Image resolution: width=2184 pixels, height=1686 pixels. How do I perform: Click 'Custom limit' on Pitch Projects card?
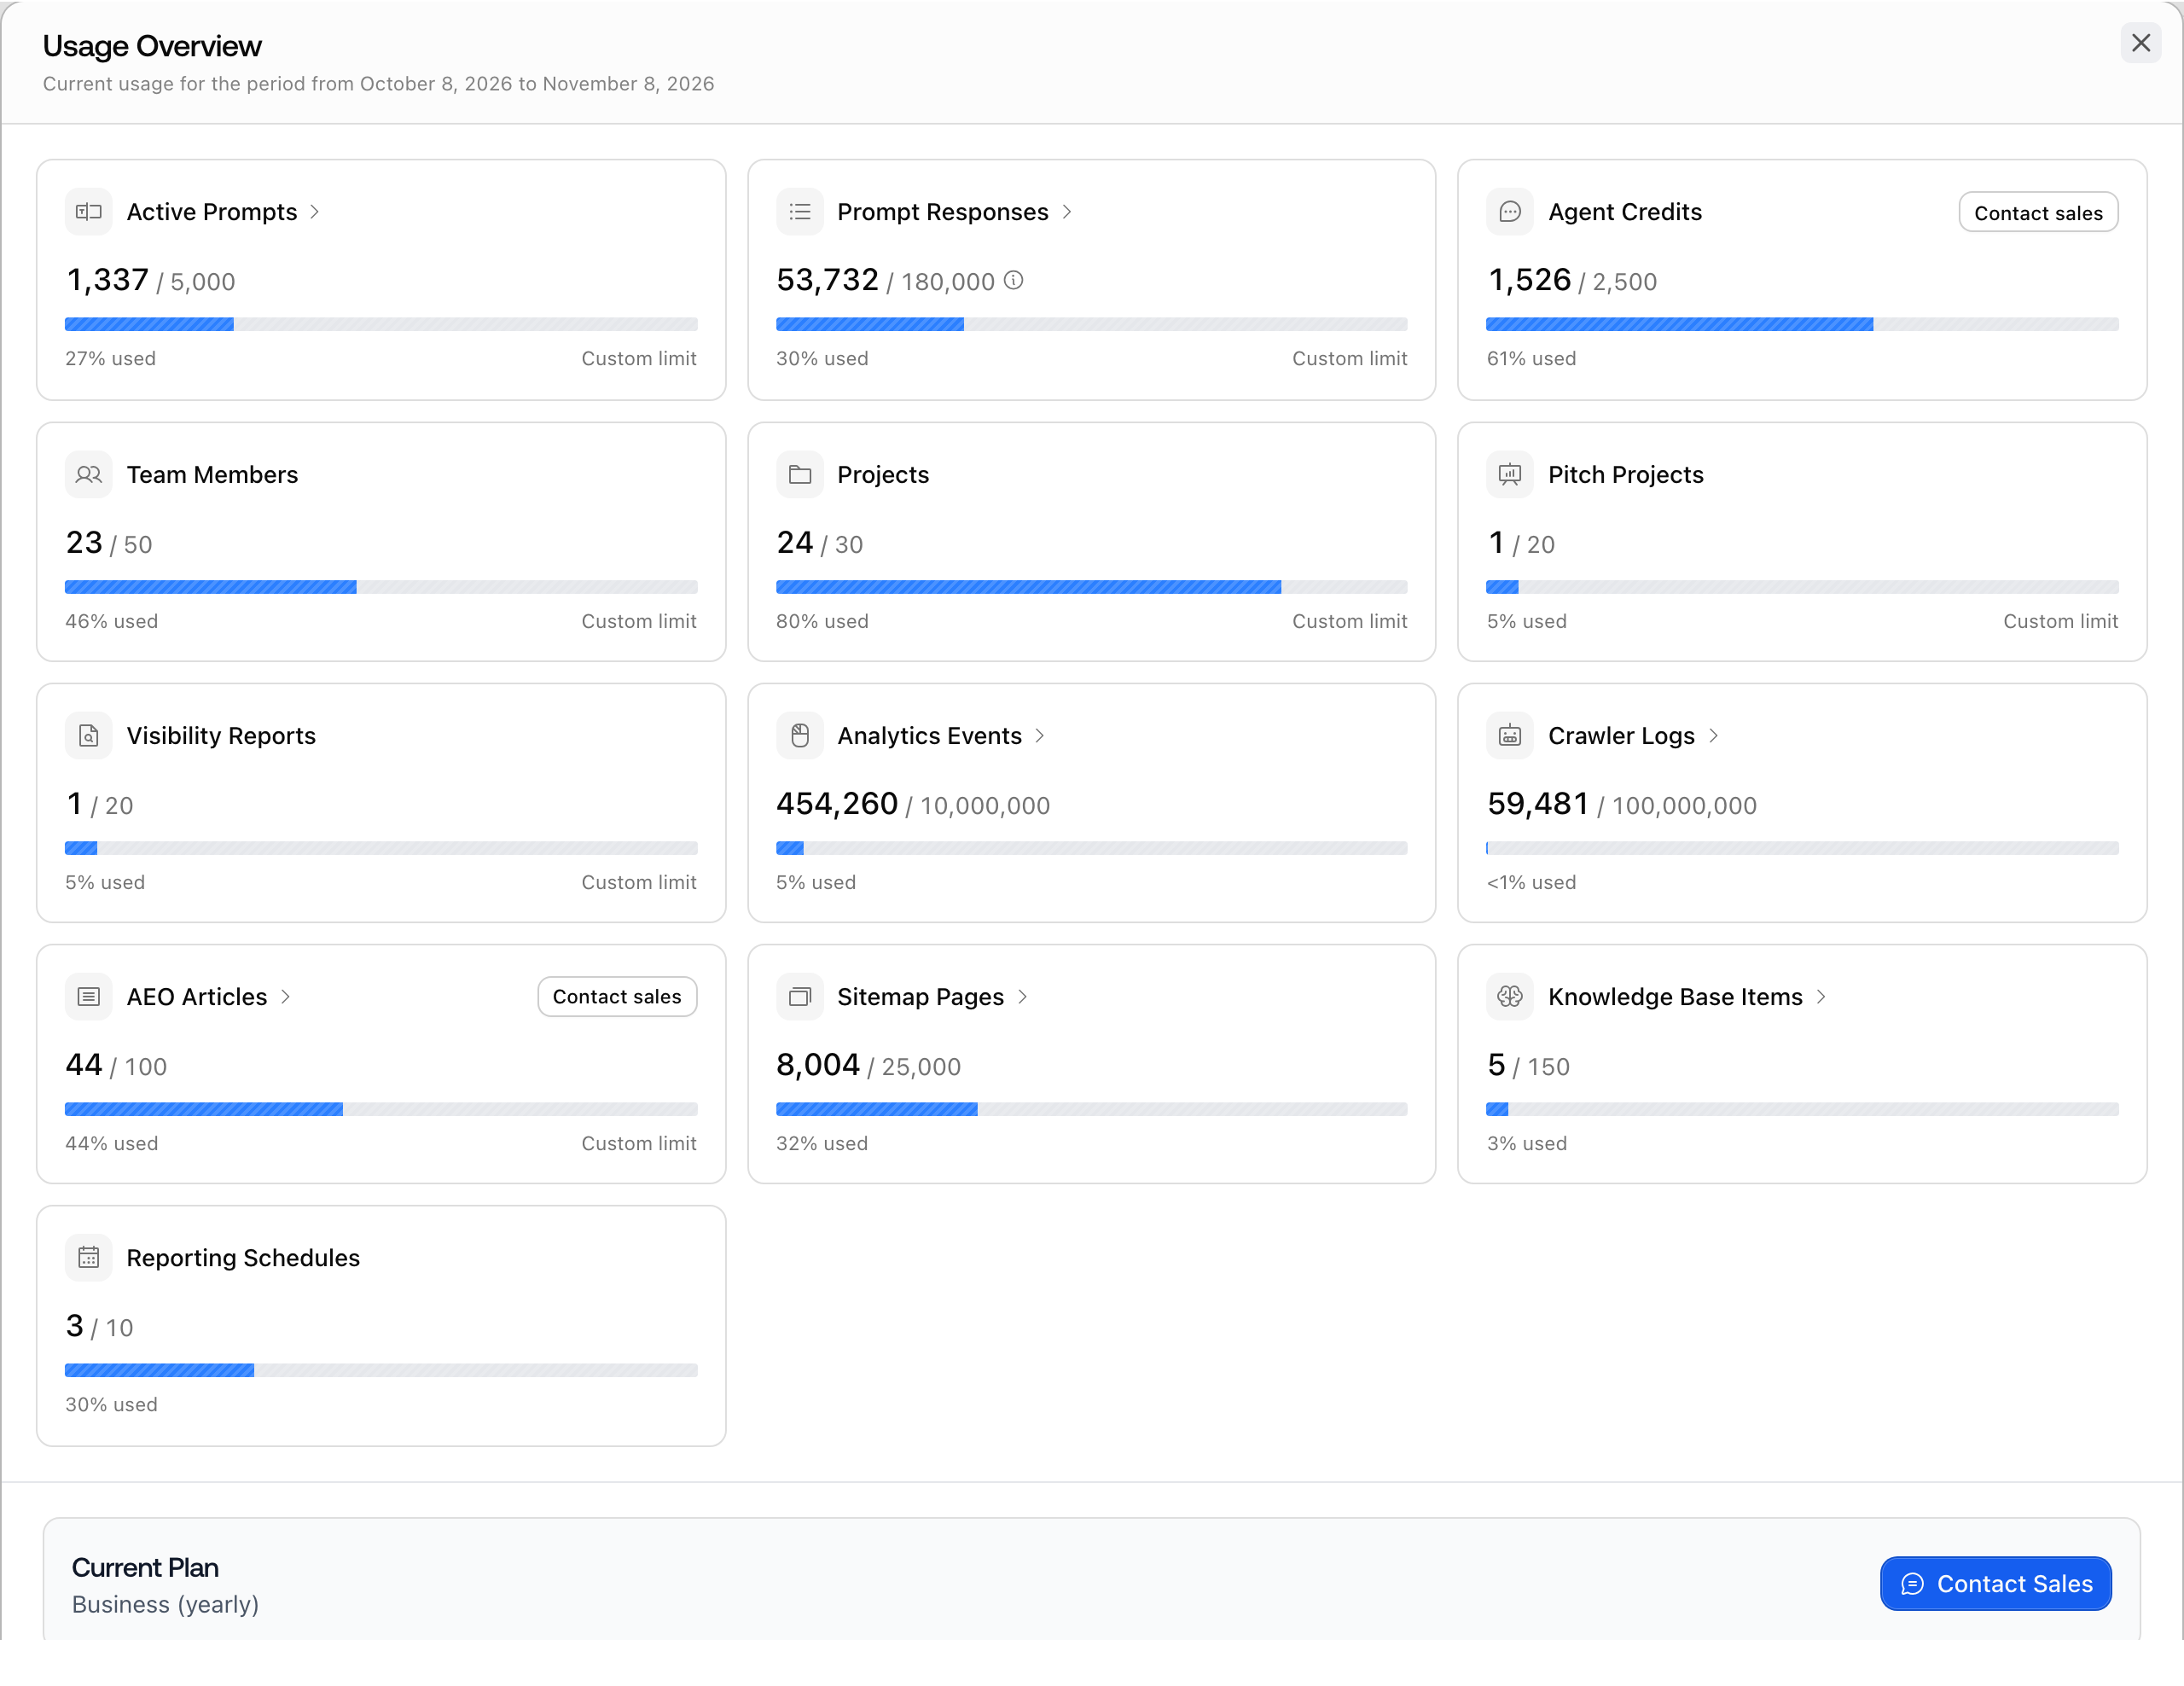point(2060,621)
